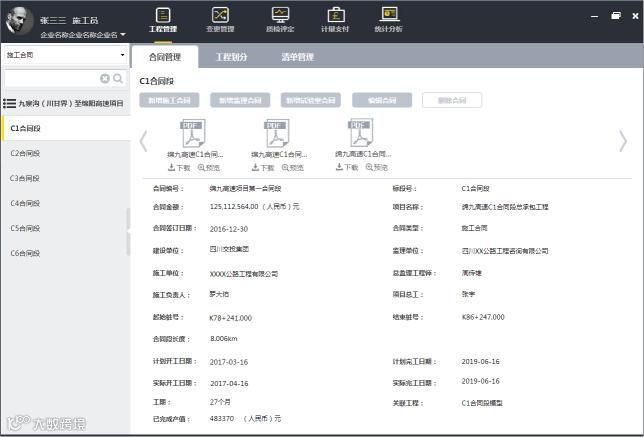Click the 新增试验室合同 button
The image size is (644, 437).
point(311,100)
